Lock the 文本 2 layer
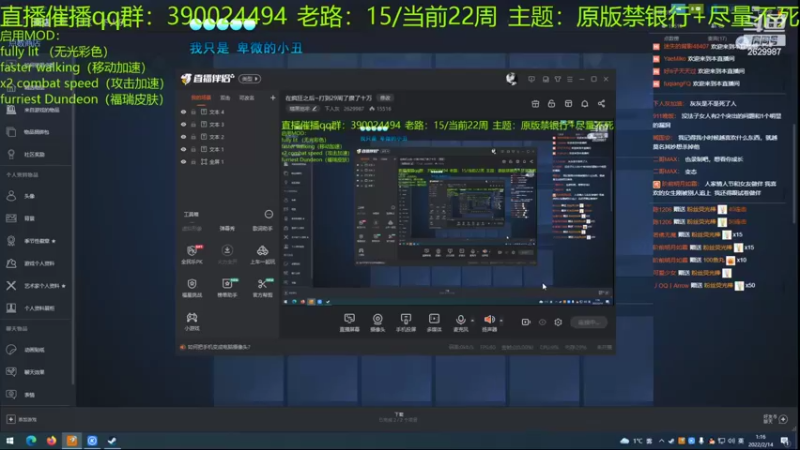800x450 pixels. (x=193, y=137)
